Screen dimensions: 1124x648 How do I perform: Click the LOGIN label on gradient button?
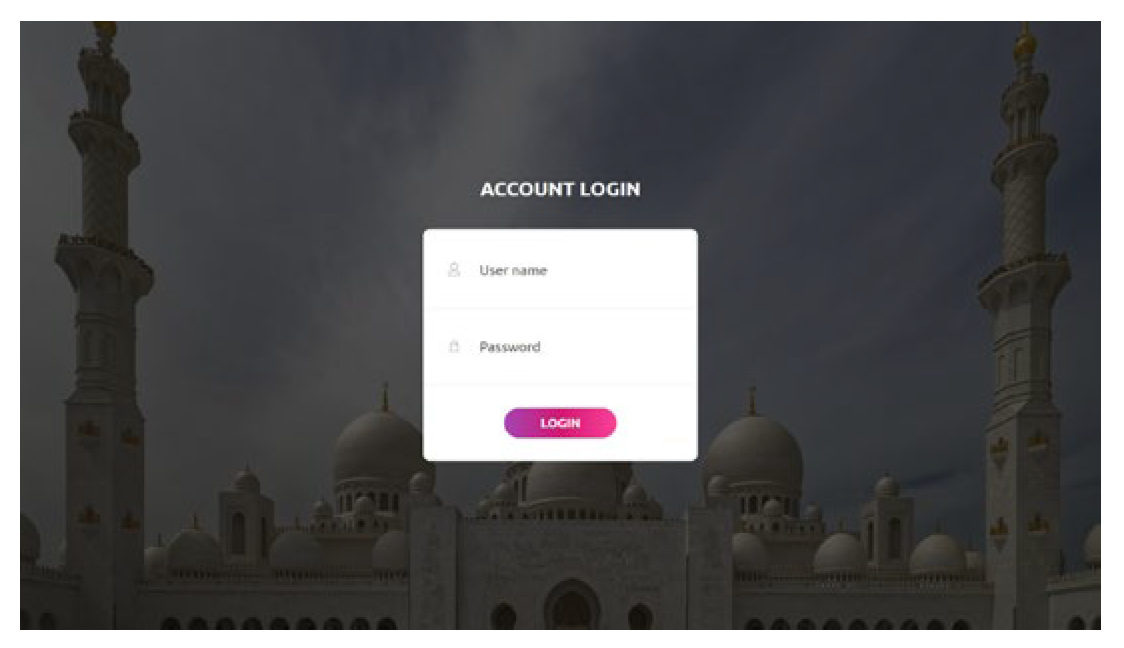(x=560, y=423)
